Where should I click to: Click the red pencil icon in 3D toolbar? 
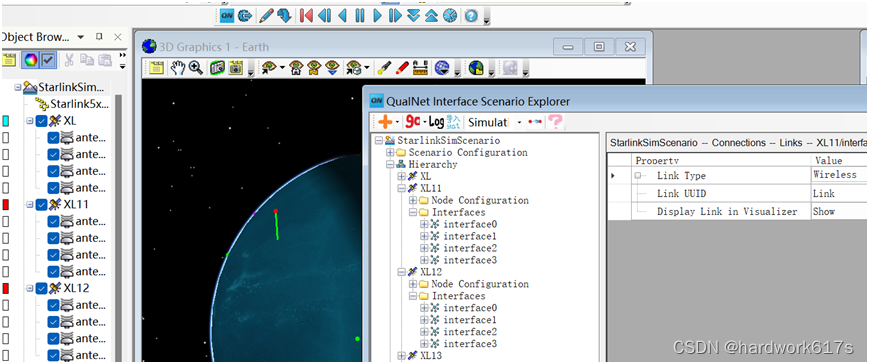(402, 68)
